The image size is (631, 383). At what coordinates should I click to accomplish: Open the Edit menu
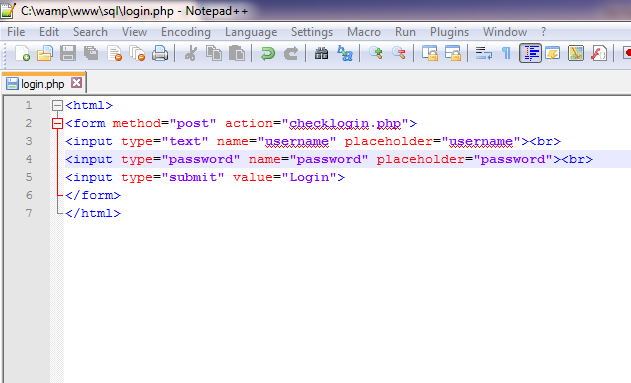49,32
